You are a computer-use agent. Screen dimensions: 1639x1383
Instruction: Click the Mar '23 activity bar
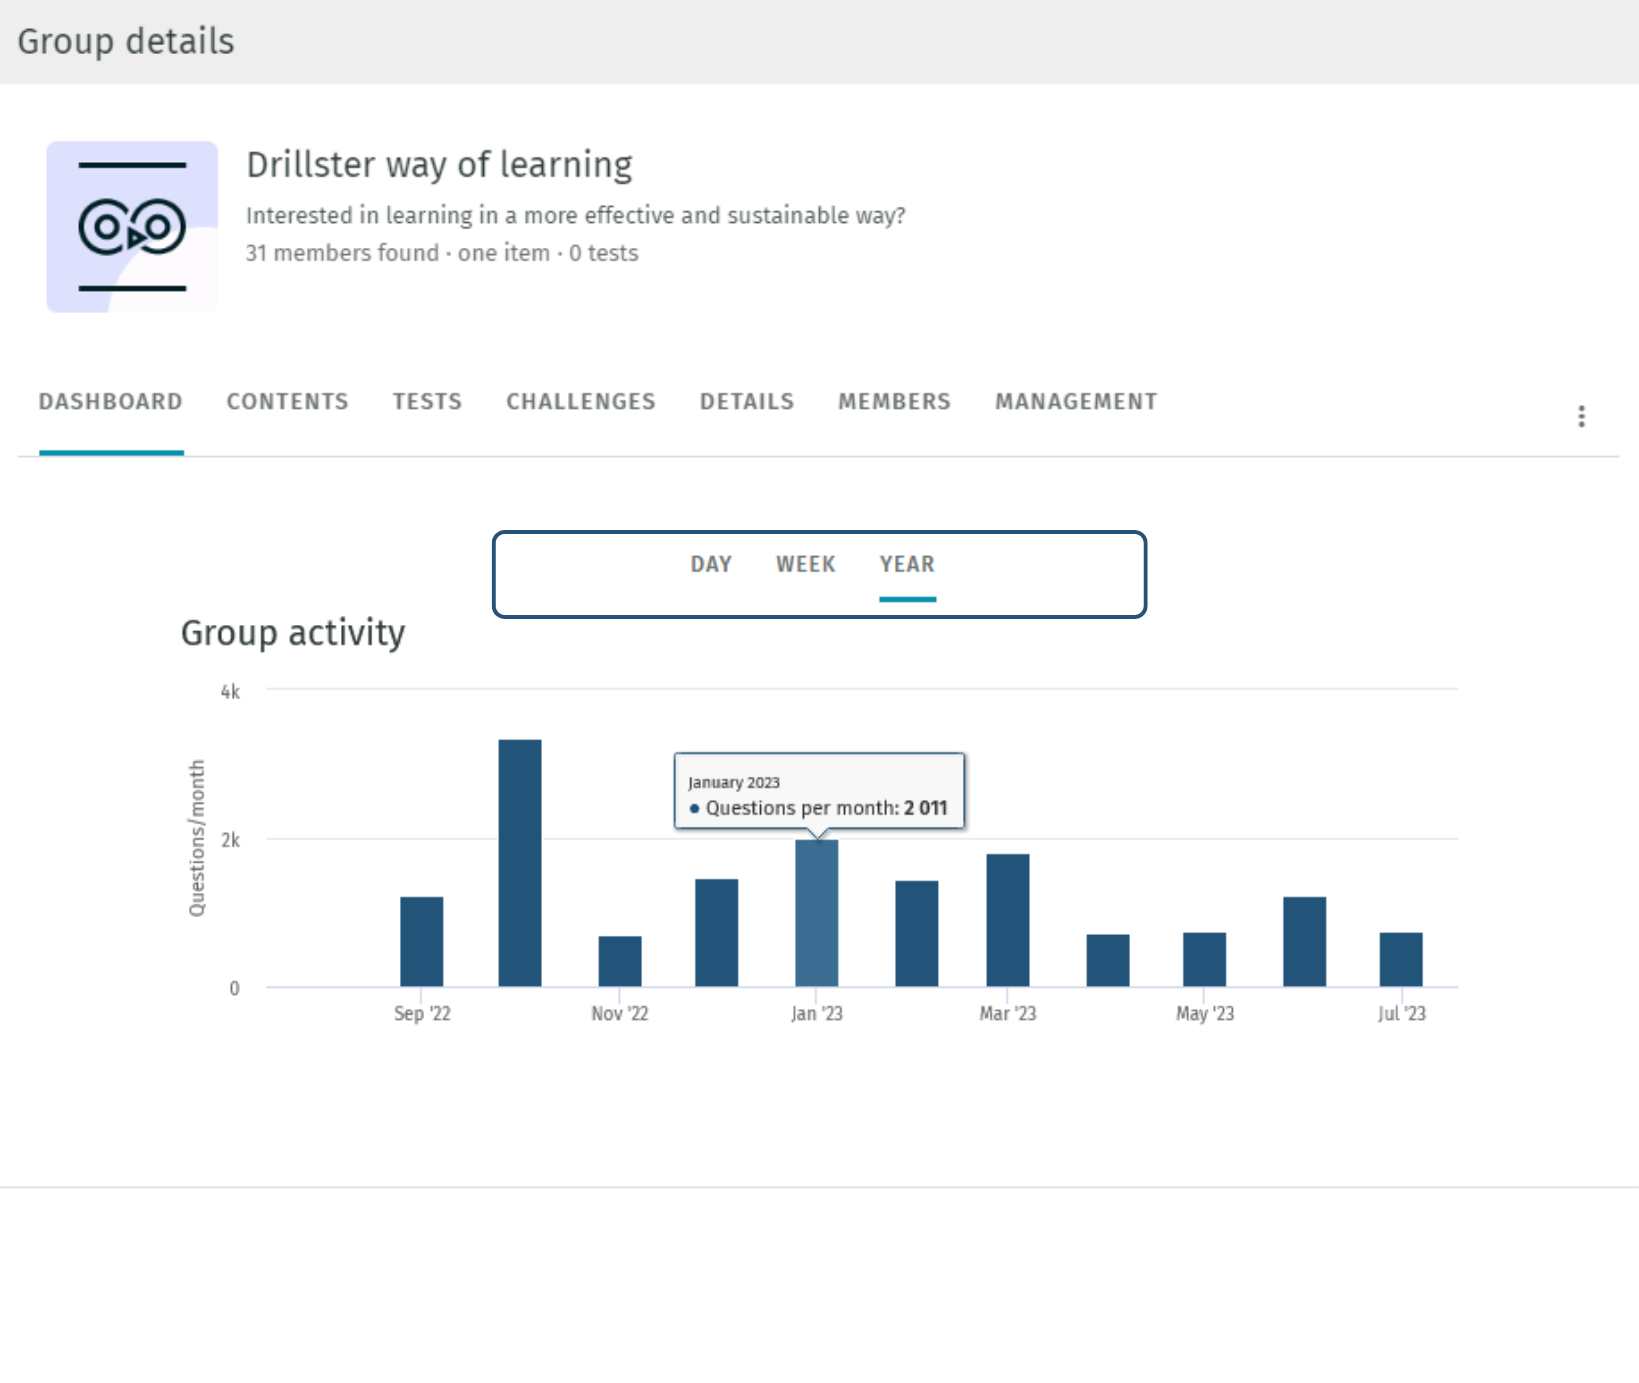1008,920
